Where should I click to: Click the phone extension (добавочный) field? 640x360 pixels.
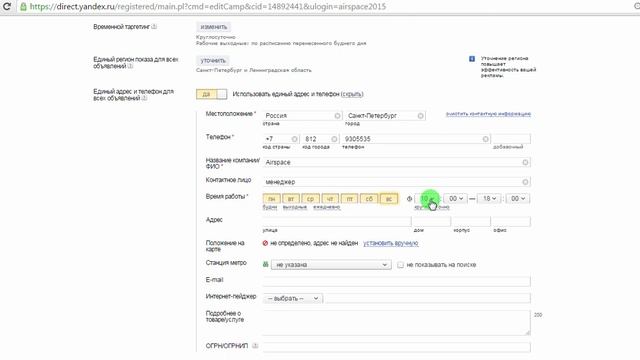511,139
